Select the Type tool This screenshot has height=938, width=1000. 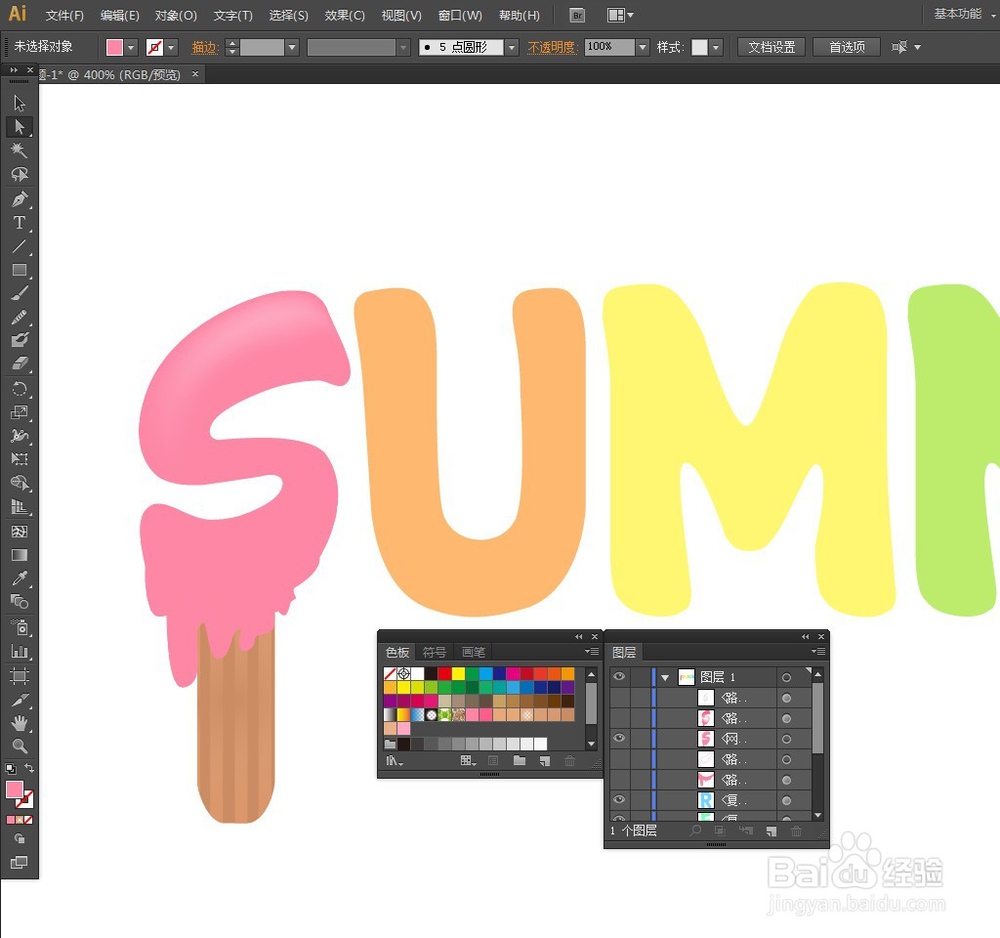pos(19,223)
